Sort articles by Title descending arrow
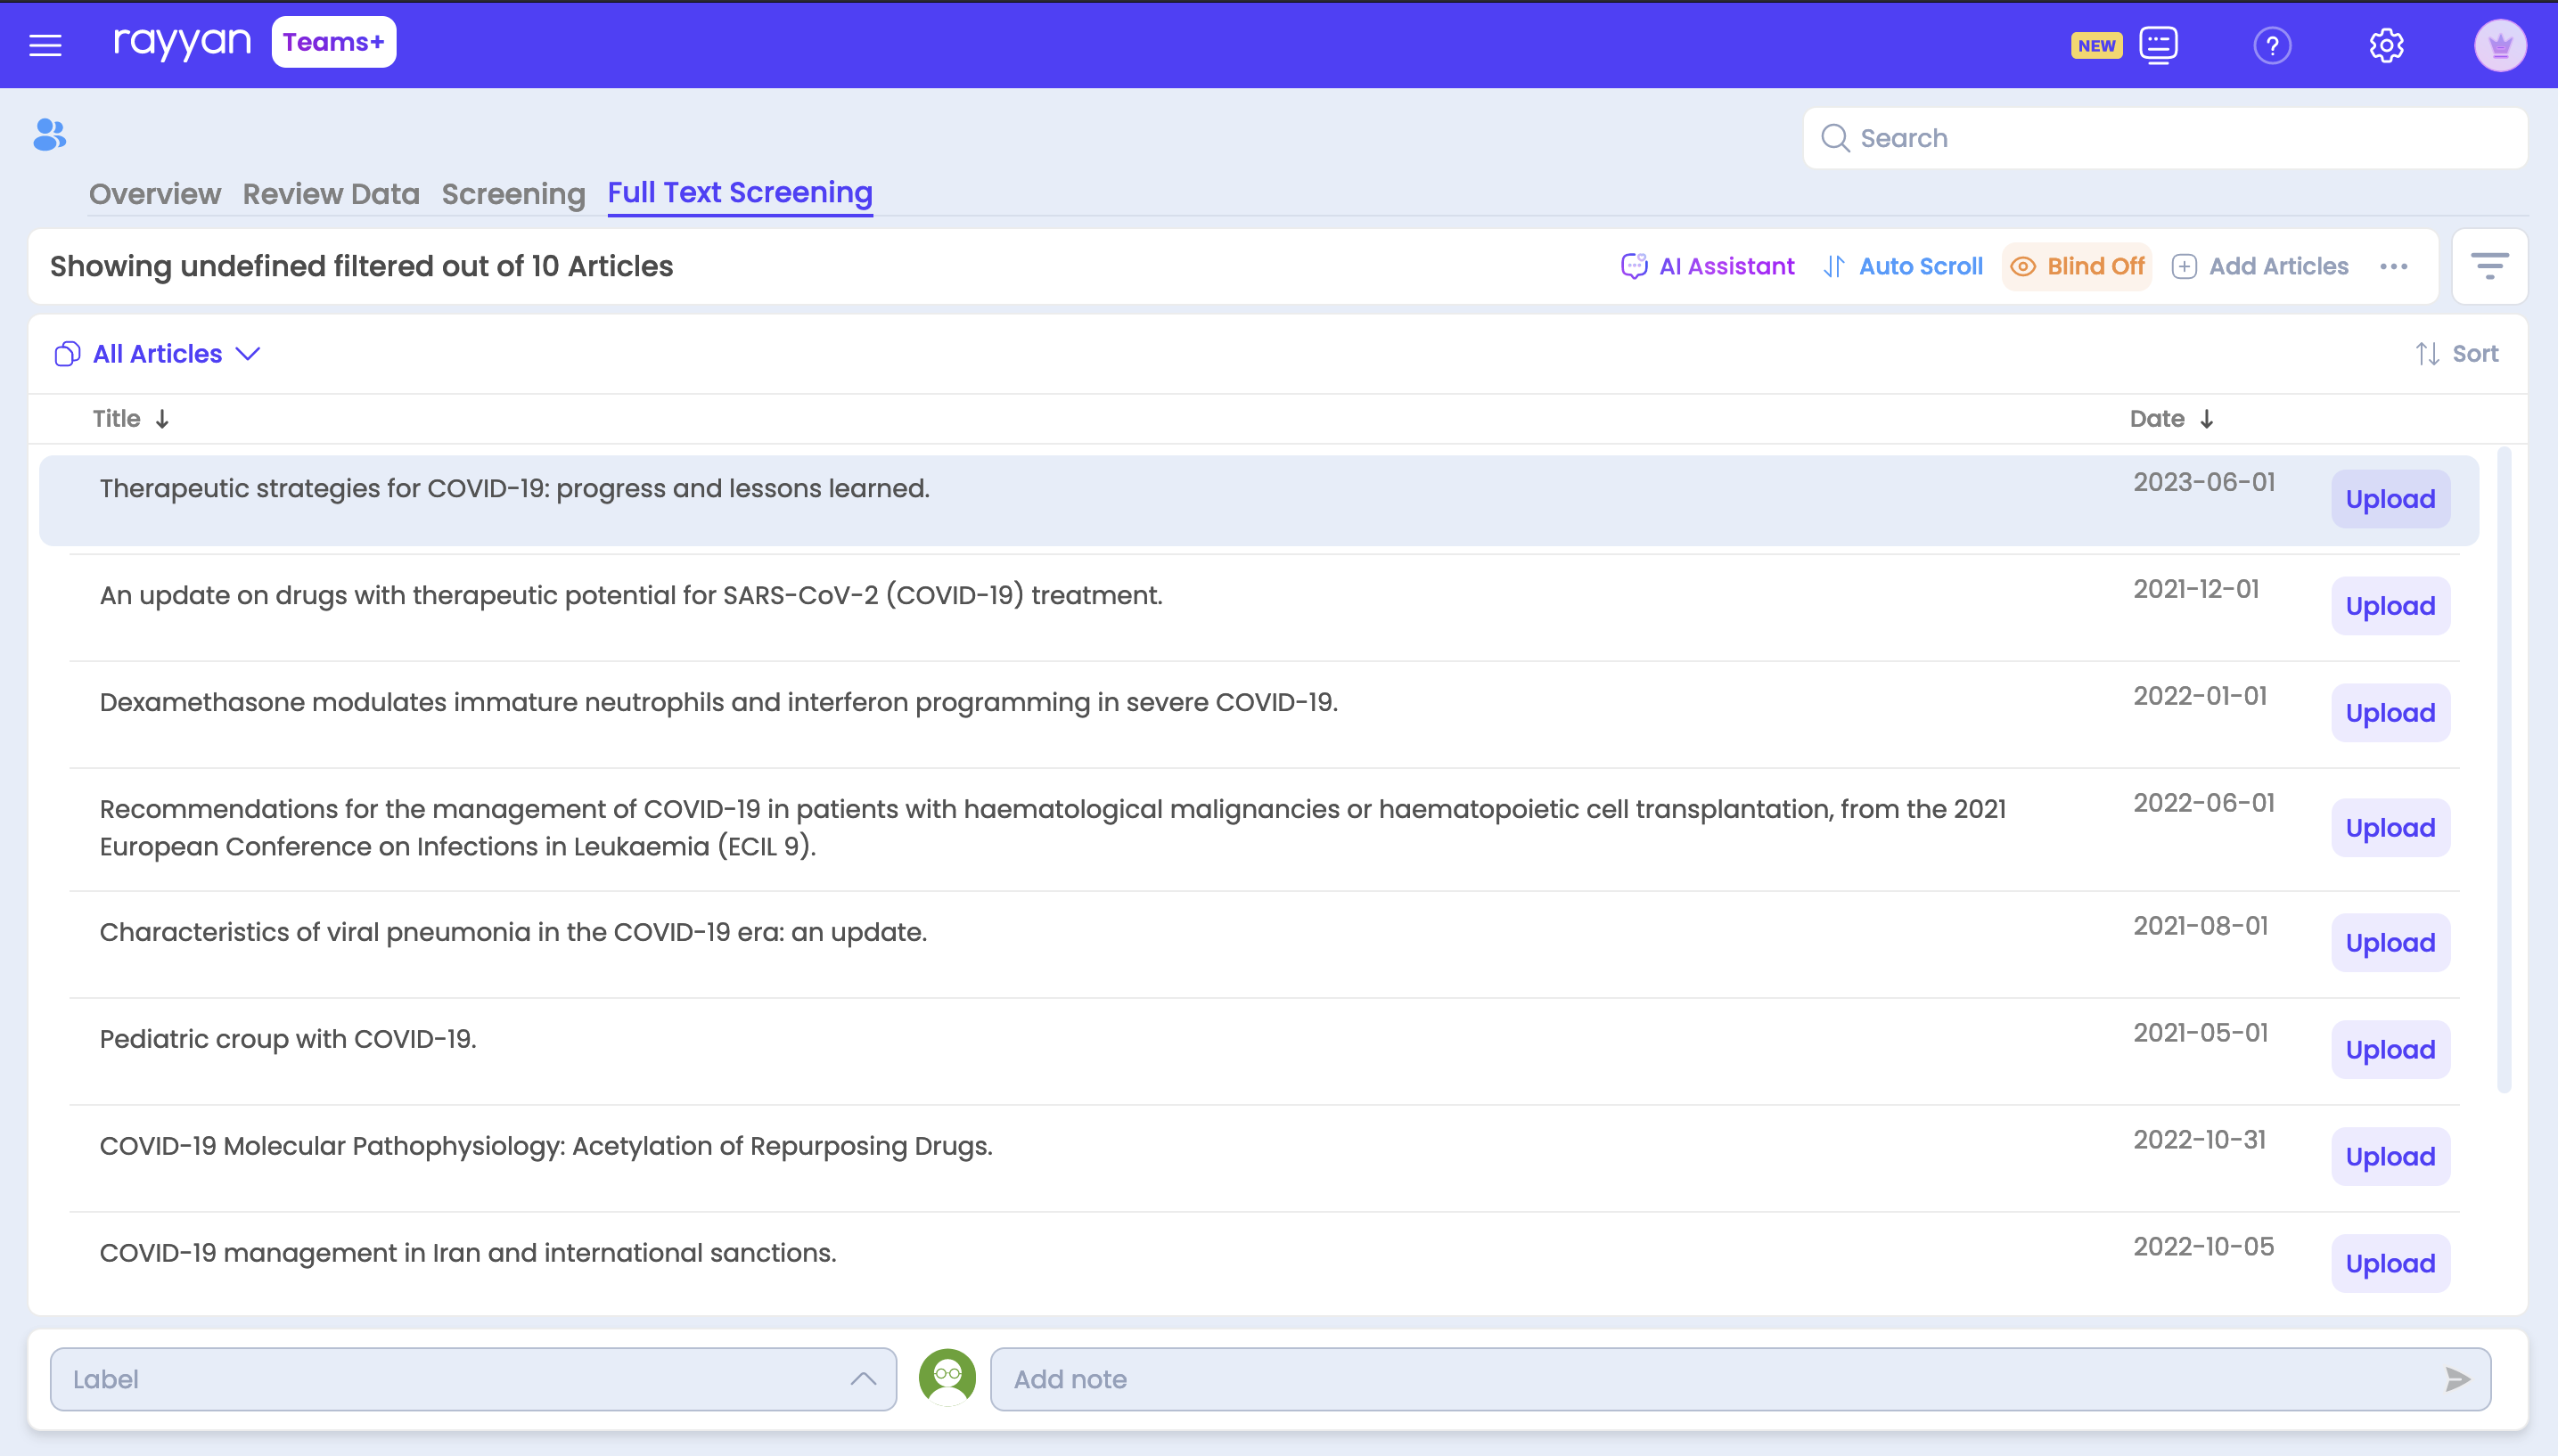Screen dimensions: 2558x1456 (162, 419)
